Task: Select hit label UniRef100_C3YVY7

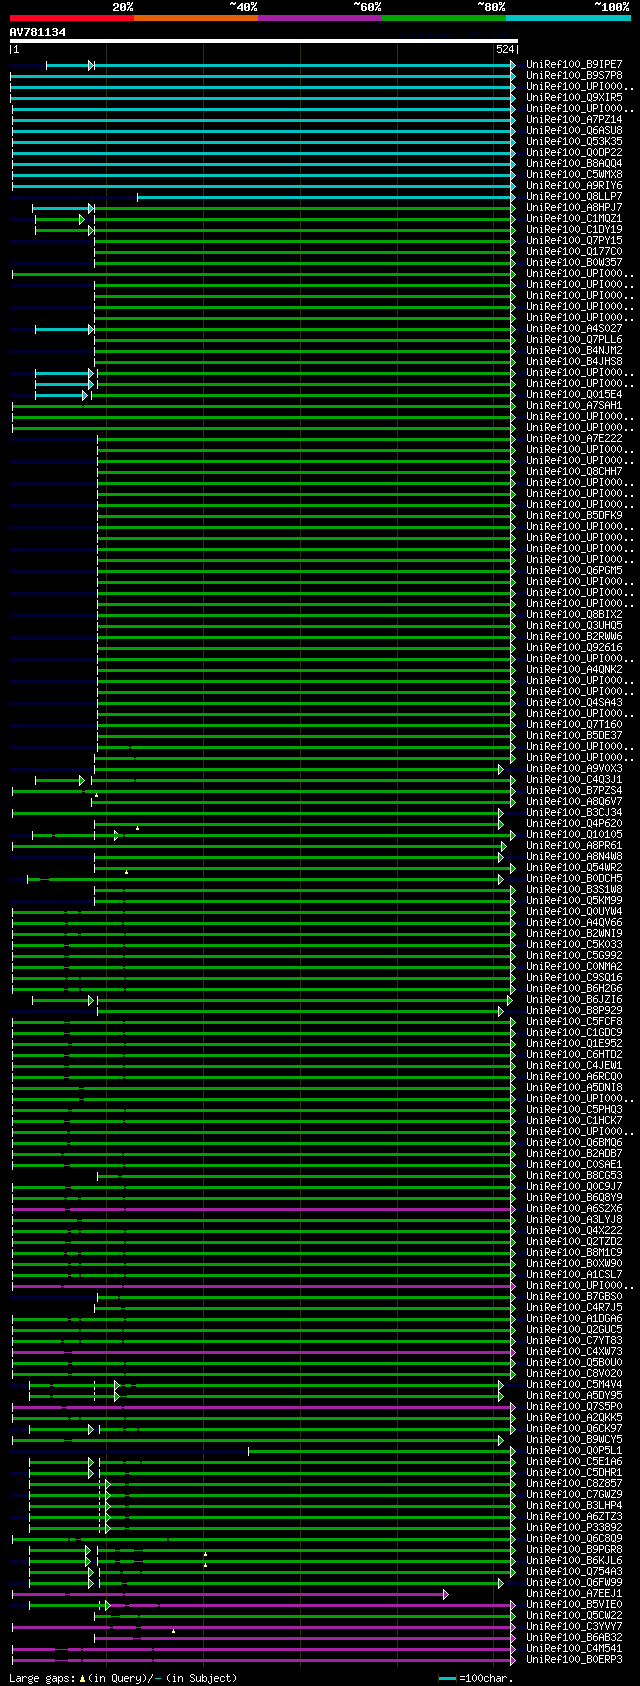Action: coord(574,1627)
